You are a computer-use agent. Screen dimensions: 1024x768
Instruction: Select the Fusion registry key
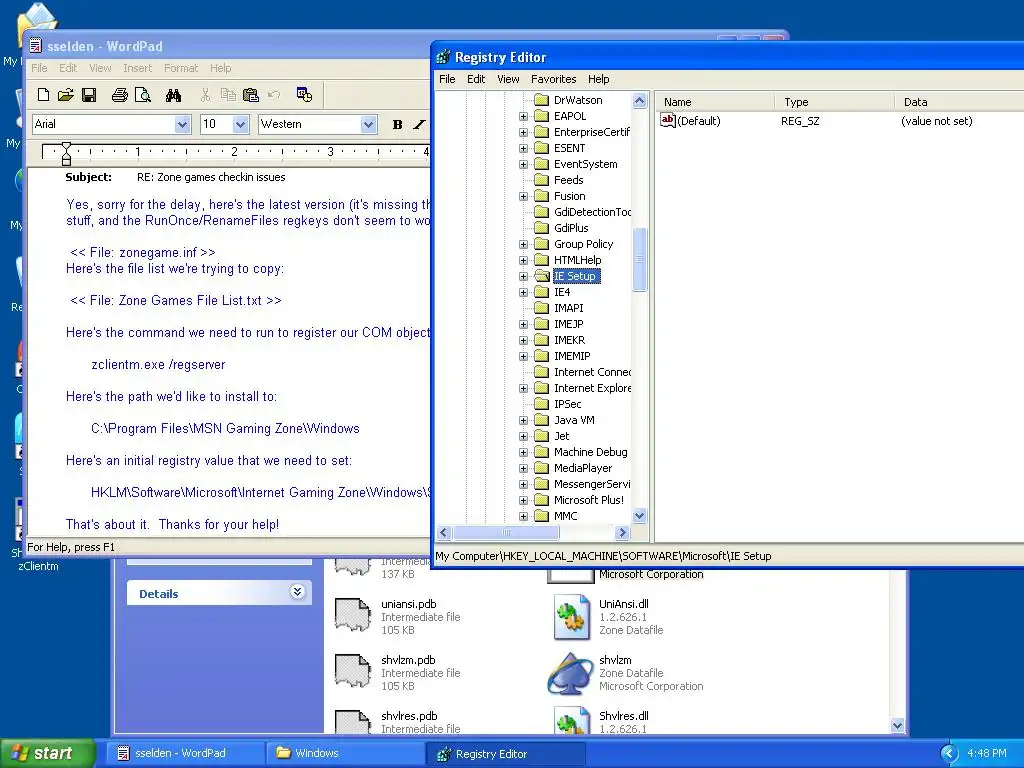[569, 196]
